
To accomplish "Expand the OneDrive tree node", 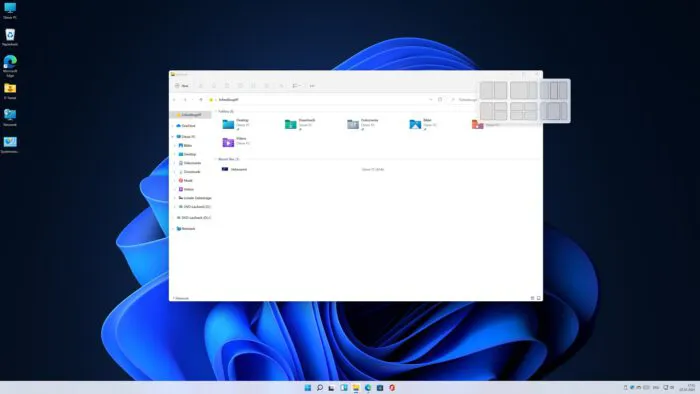I will [173, 126].
